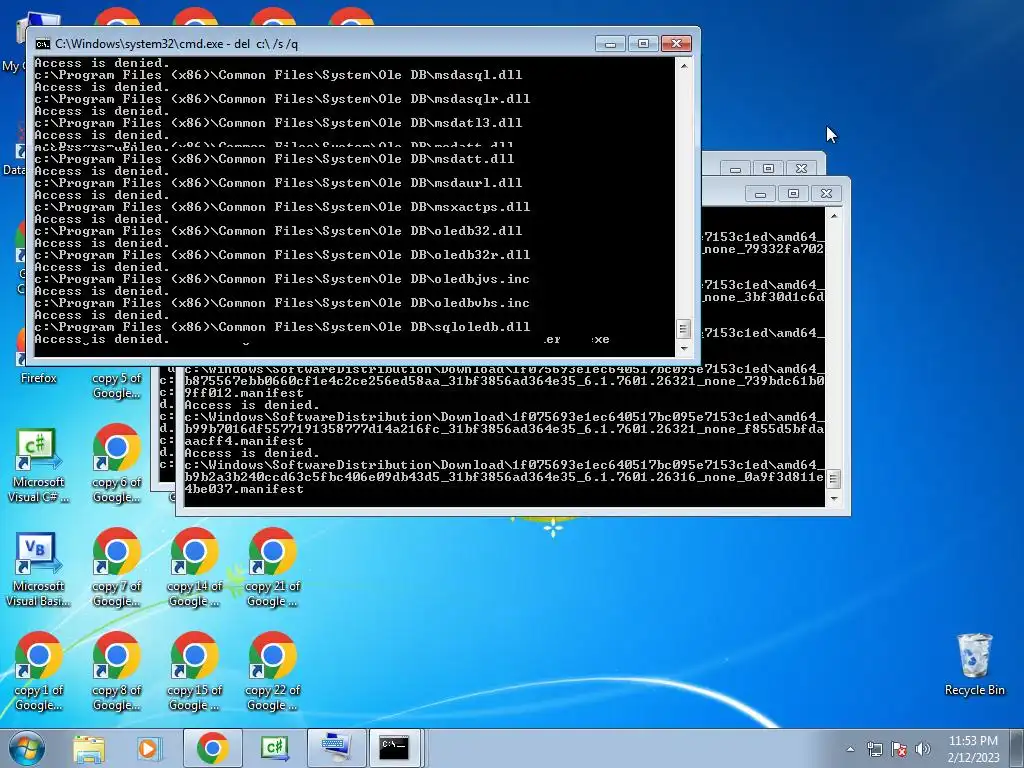Click the lower cmd window scrollbar thumb
Viewport: 1024px width, 768px height.
coord(833,479)
